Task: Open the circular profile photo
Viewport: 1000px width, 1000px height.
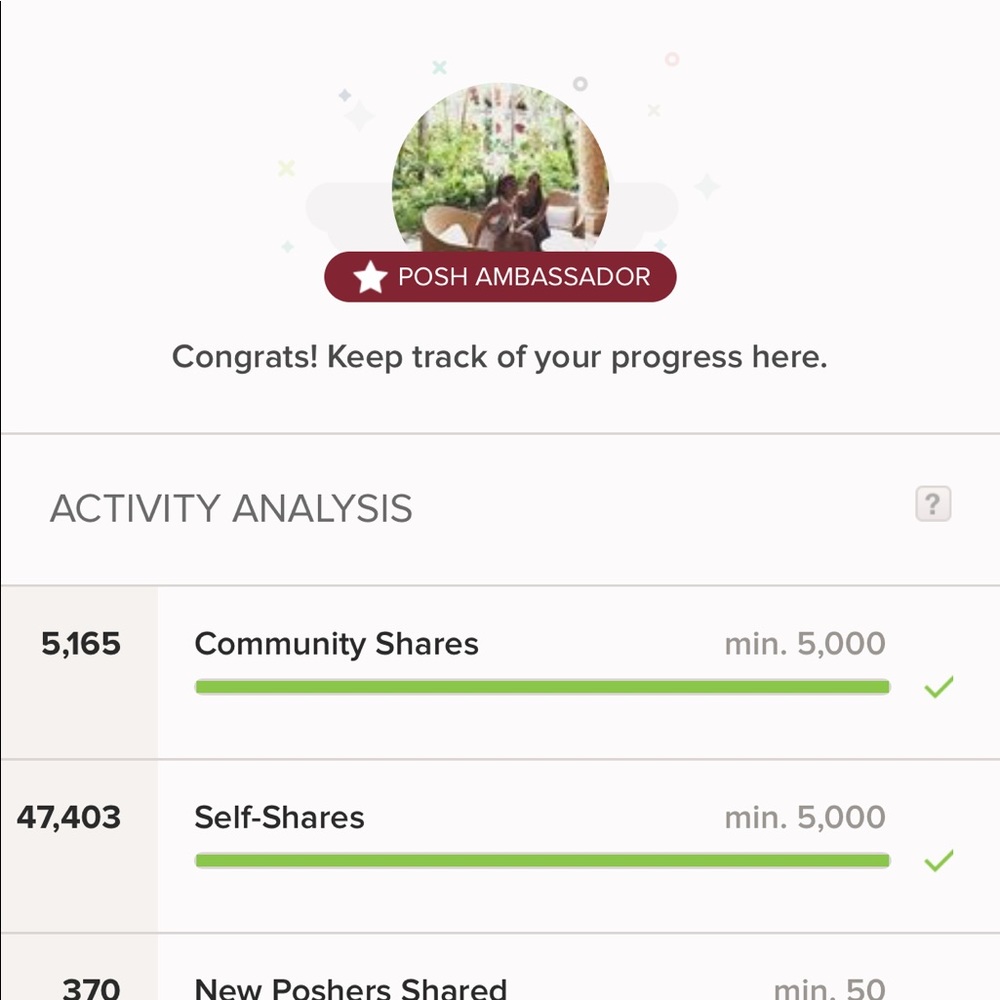Action: click(x=500, y=169)
